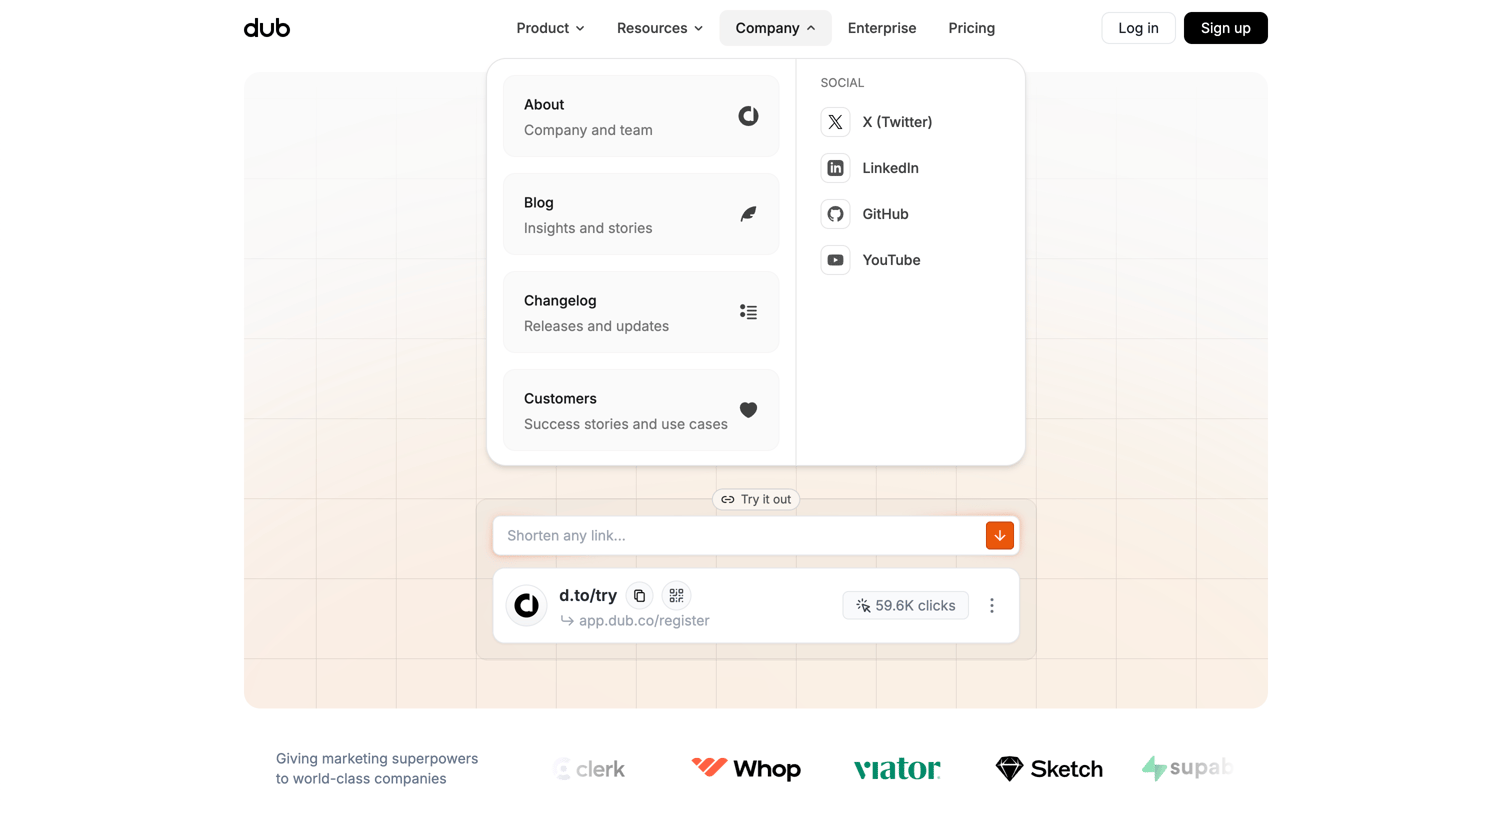Click the GitHub icon

pyautogui.click(x=835, y=214)
